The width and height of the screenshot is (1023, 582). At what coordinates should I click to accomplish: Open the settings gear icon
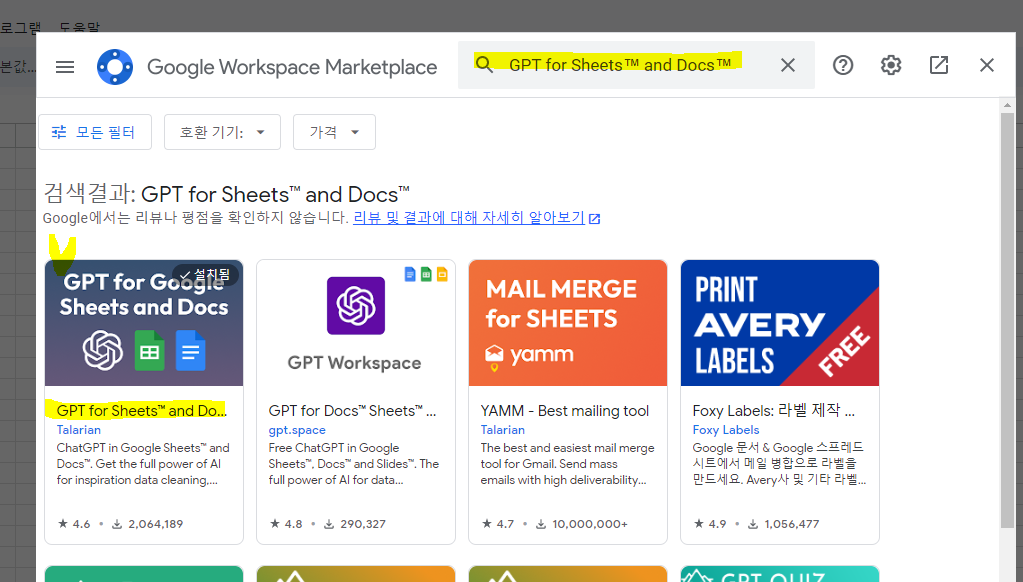click(891, 65)
